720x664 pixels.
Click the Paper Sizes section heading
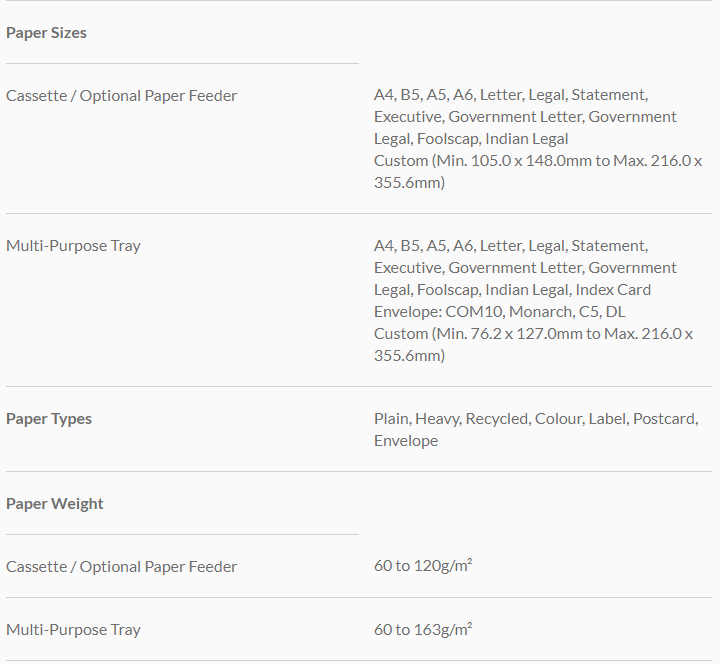(x=46, y=33)
